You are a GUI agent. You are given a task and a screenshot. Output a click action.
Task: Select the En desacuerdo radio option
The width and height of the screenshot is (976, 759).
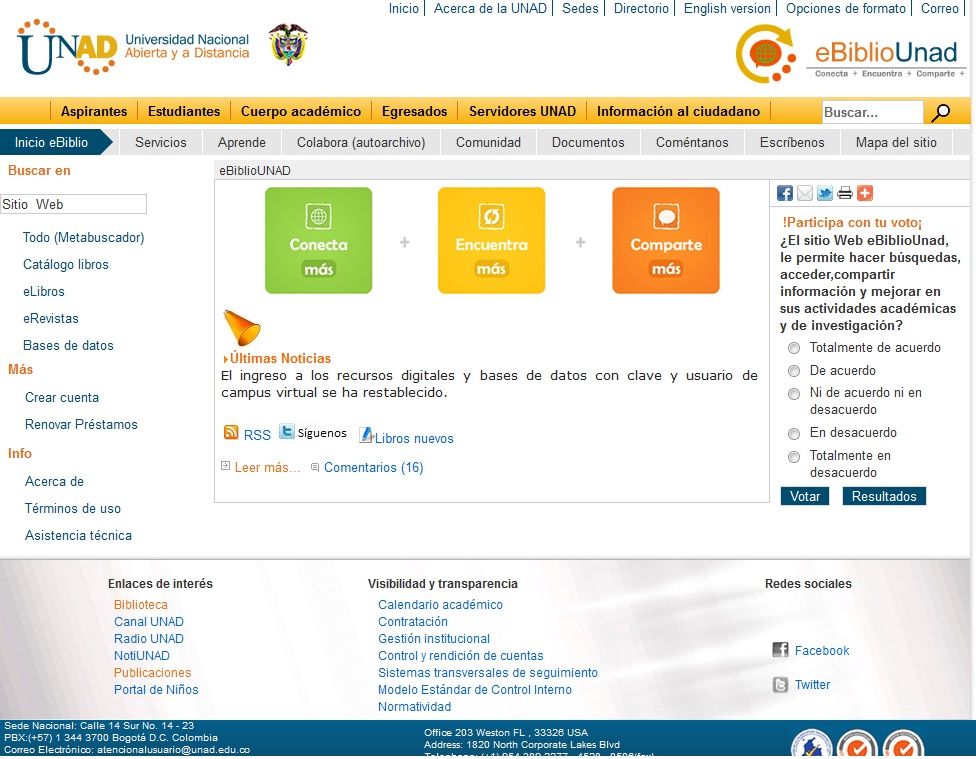794,433
